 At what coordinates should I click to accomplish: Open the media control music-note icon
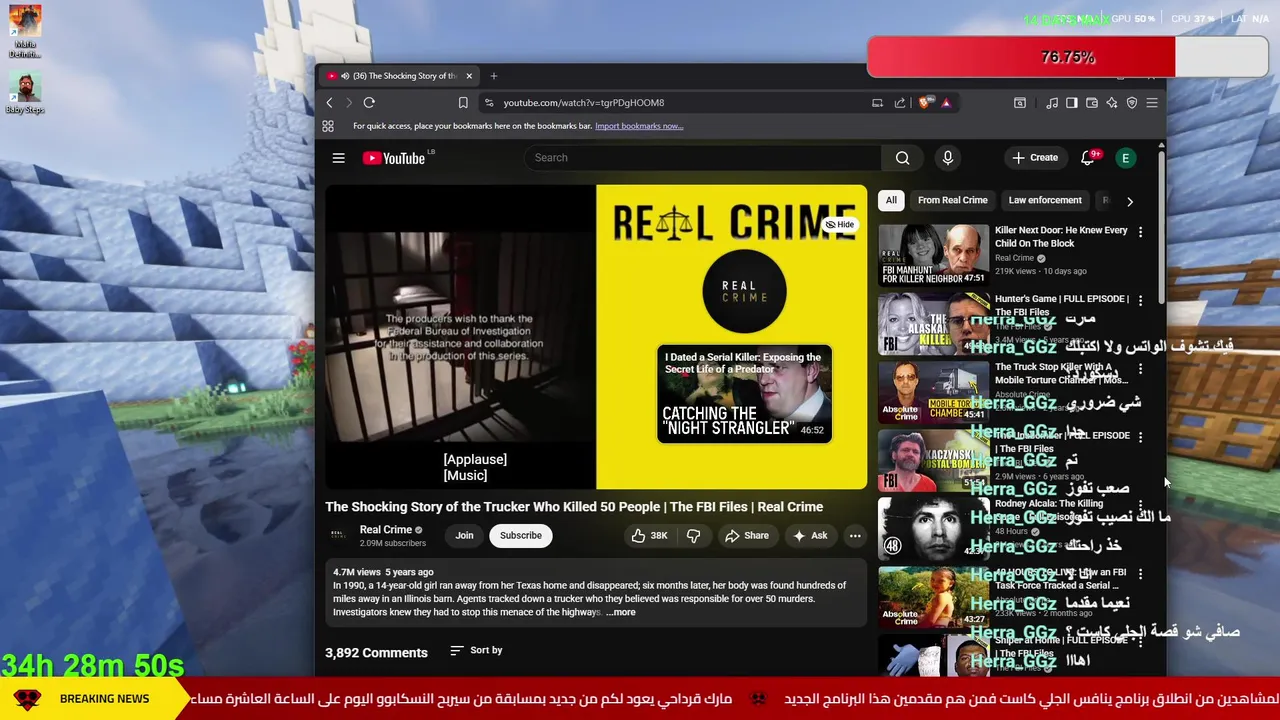1052,103
